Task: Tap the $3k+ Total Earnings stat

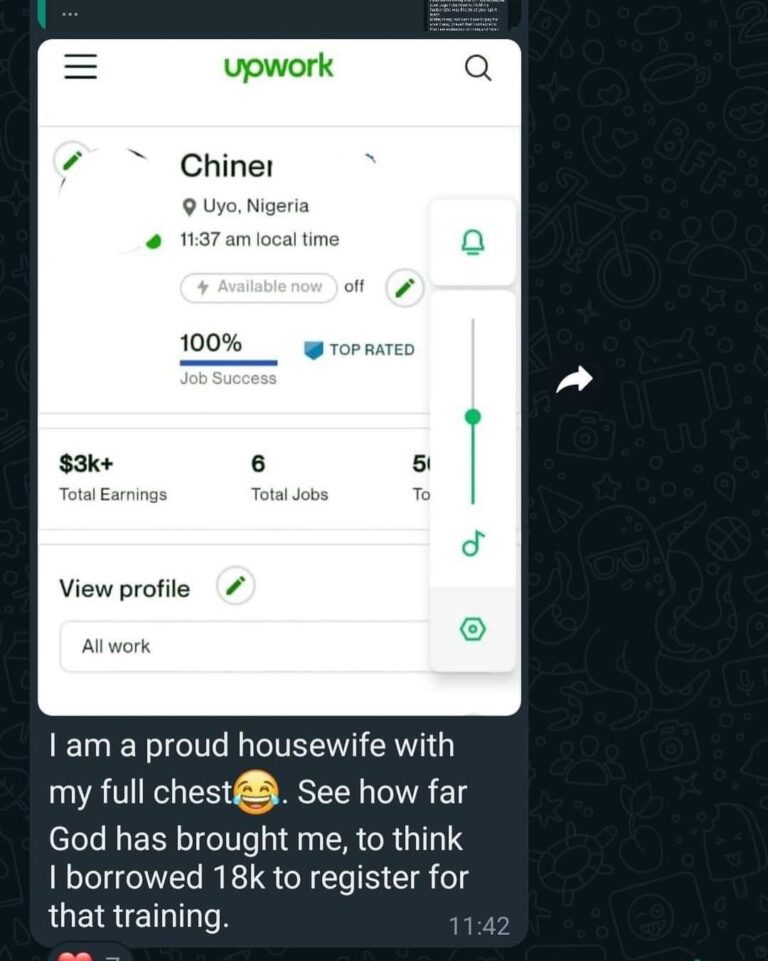Action: tap(113, 478)
